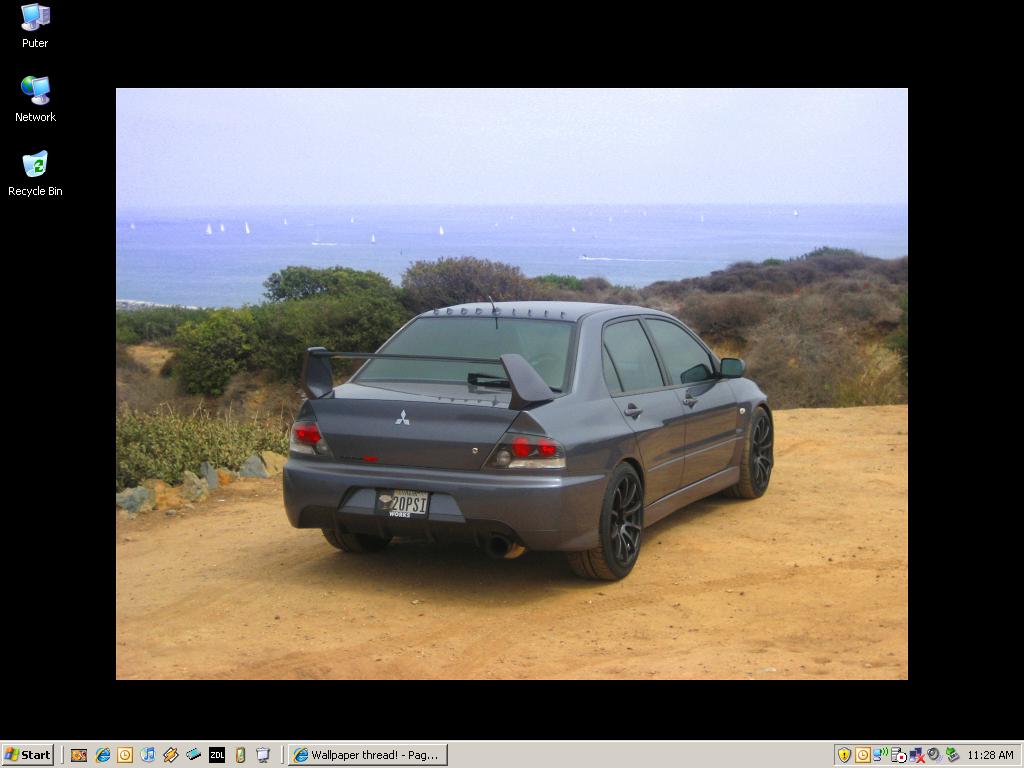Launch iTunes from Quick Launch
The image size is (1024, 768).
pyautogui.click(x=148, y=755)
